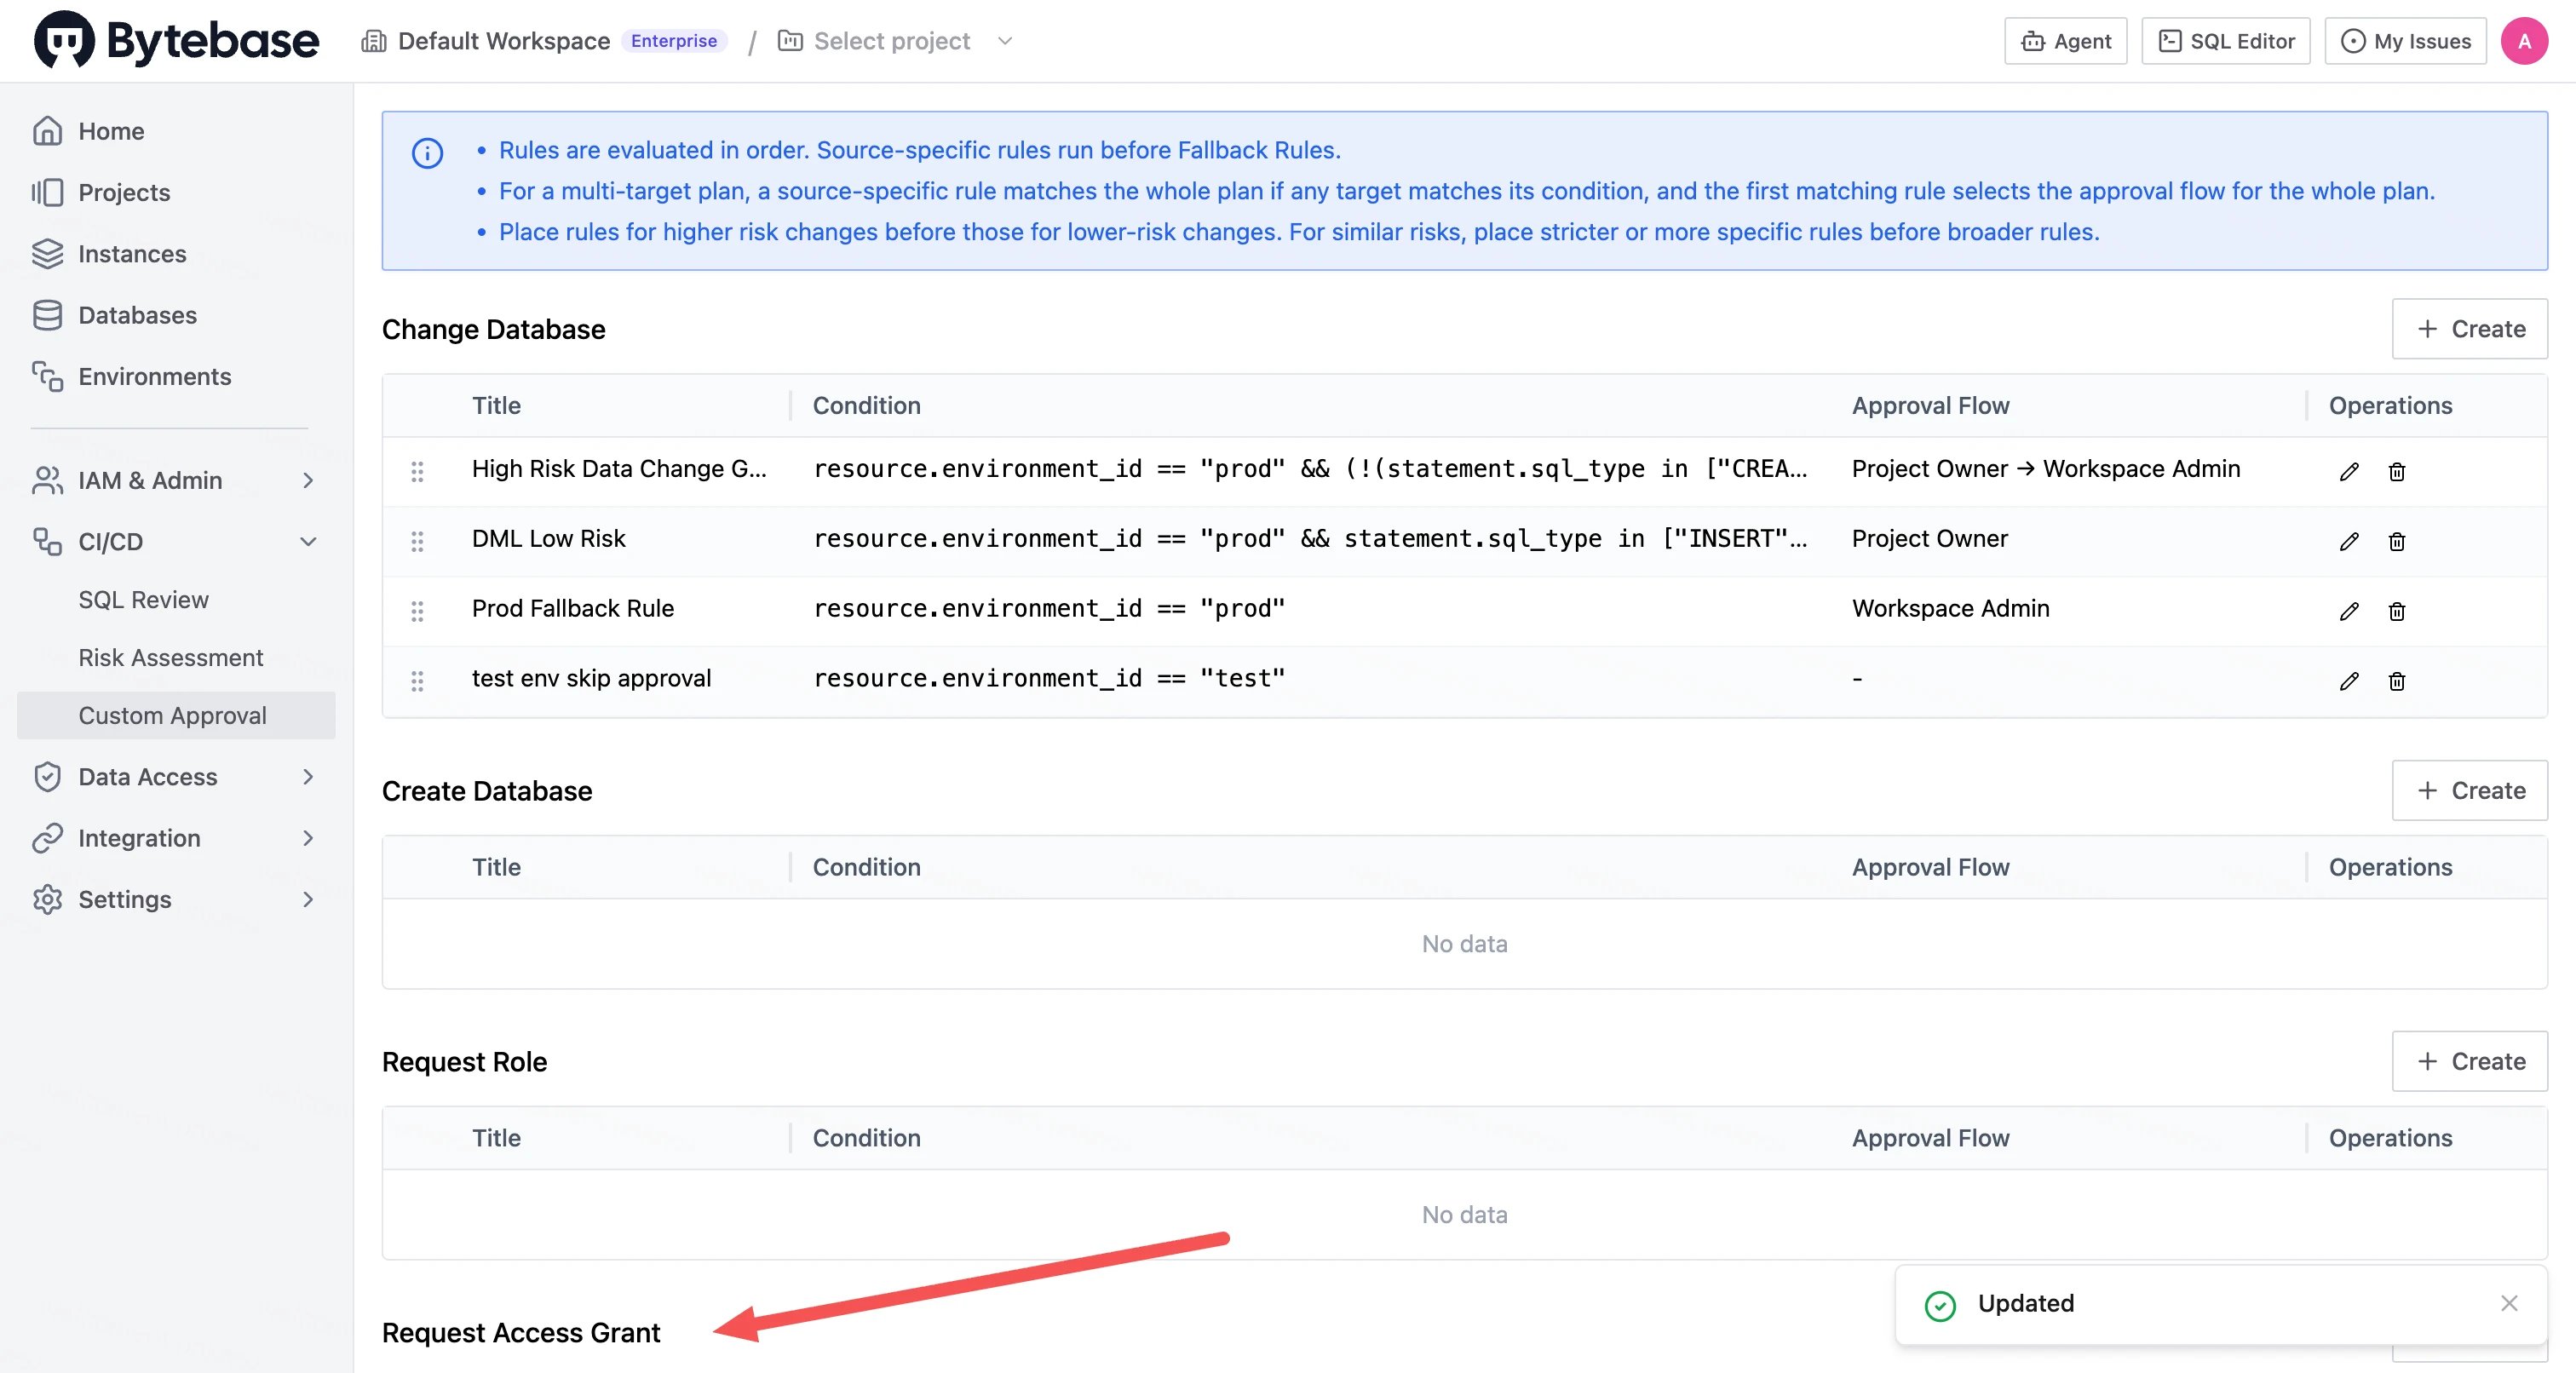
Task: Delete the Prod Fallback Rule
Action: tap(2397, 611)
